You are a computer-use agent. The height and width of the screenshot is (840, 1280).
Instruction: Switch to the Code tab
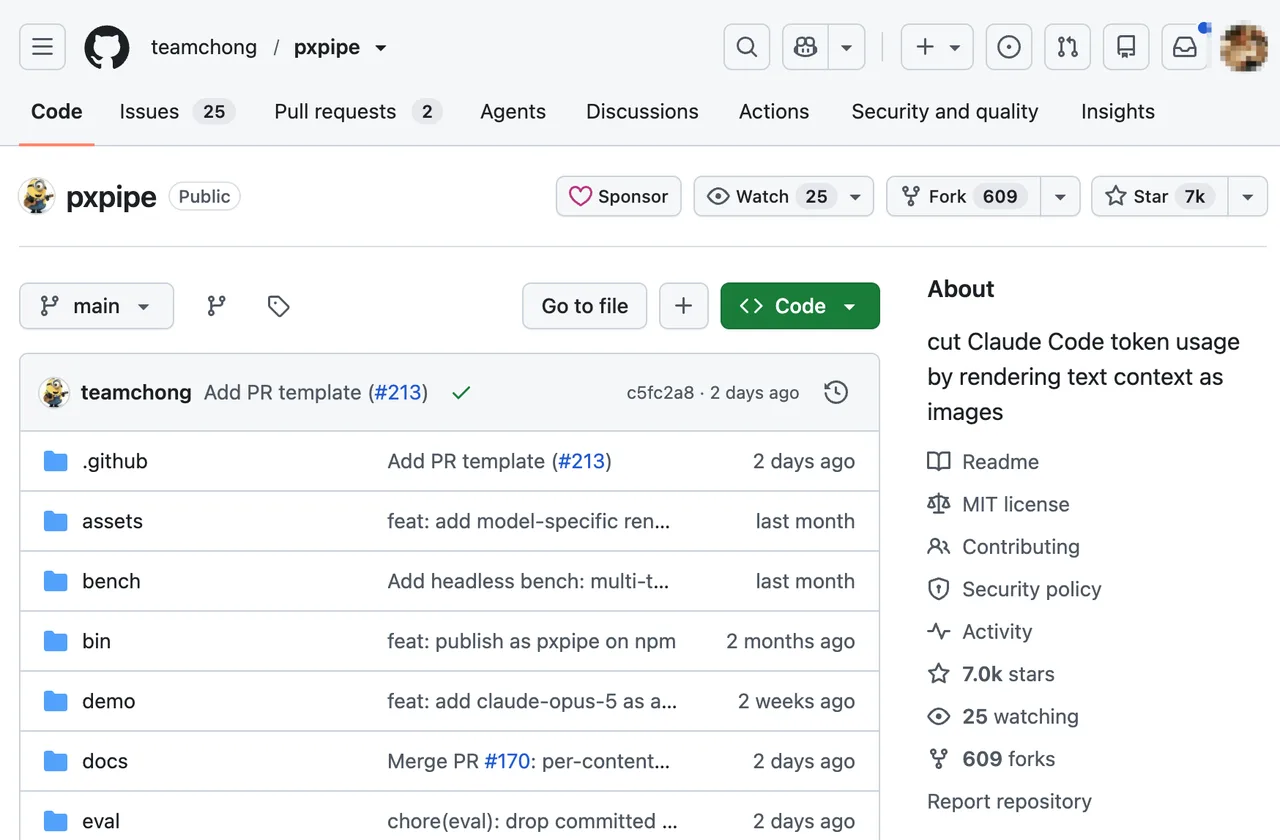pos(57,112)
